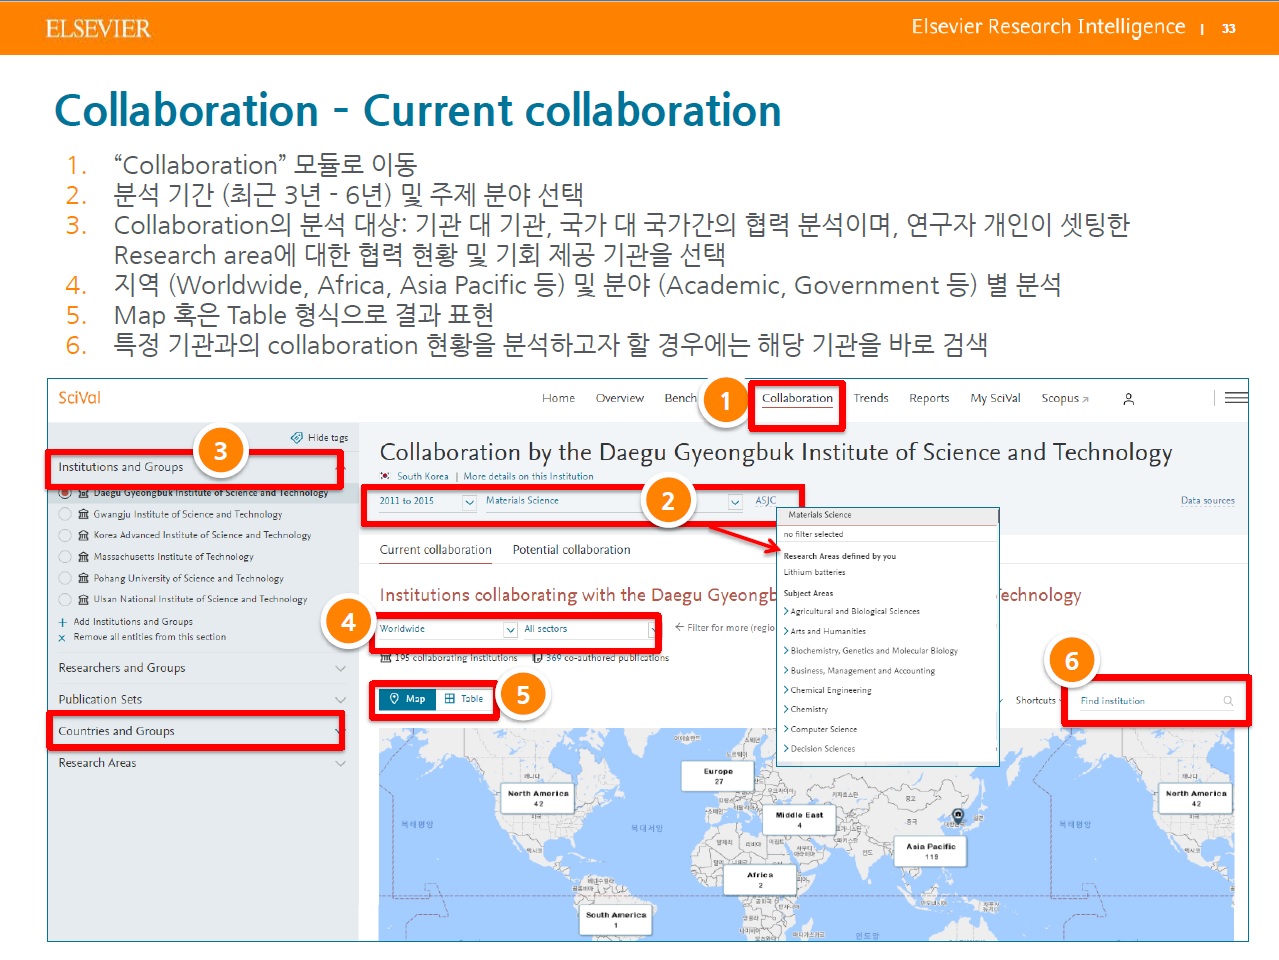Choose the Lithium batteries research area
The image size is (1279, 960).
815,573
